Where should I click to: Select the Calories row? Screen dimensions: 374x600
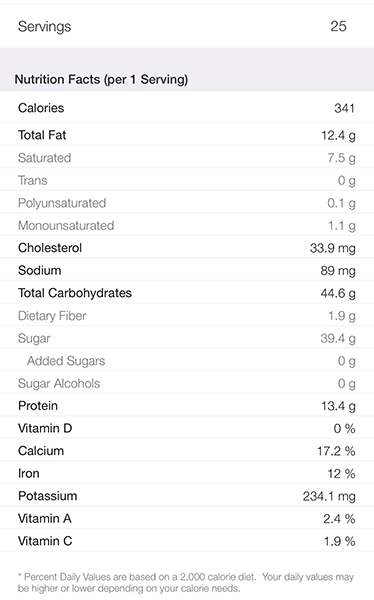point(187,107)
